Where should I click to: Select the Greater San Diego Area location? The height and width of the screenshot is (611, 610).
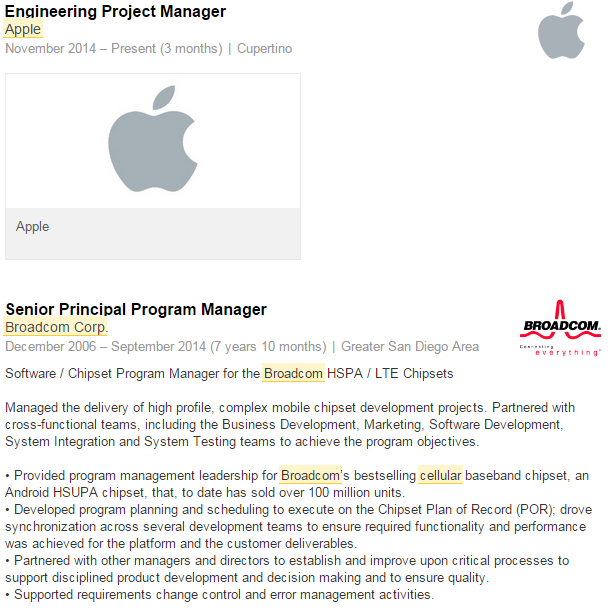[410, 347]
